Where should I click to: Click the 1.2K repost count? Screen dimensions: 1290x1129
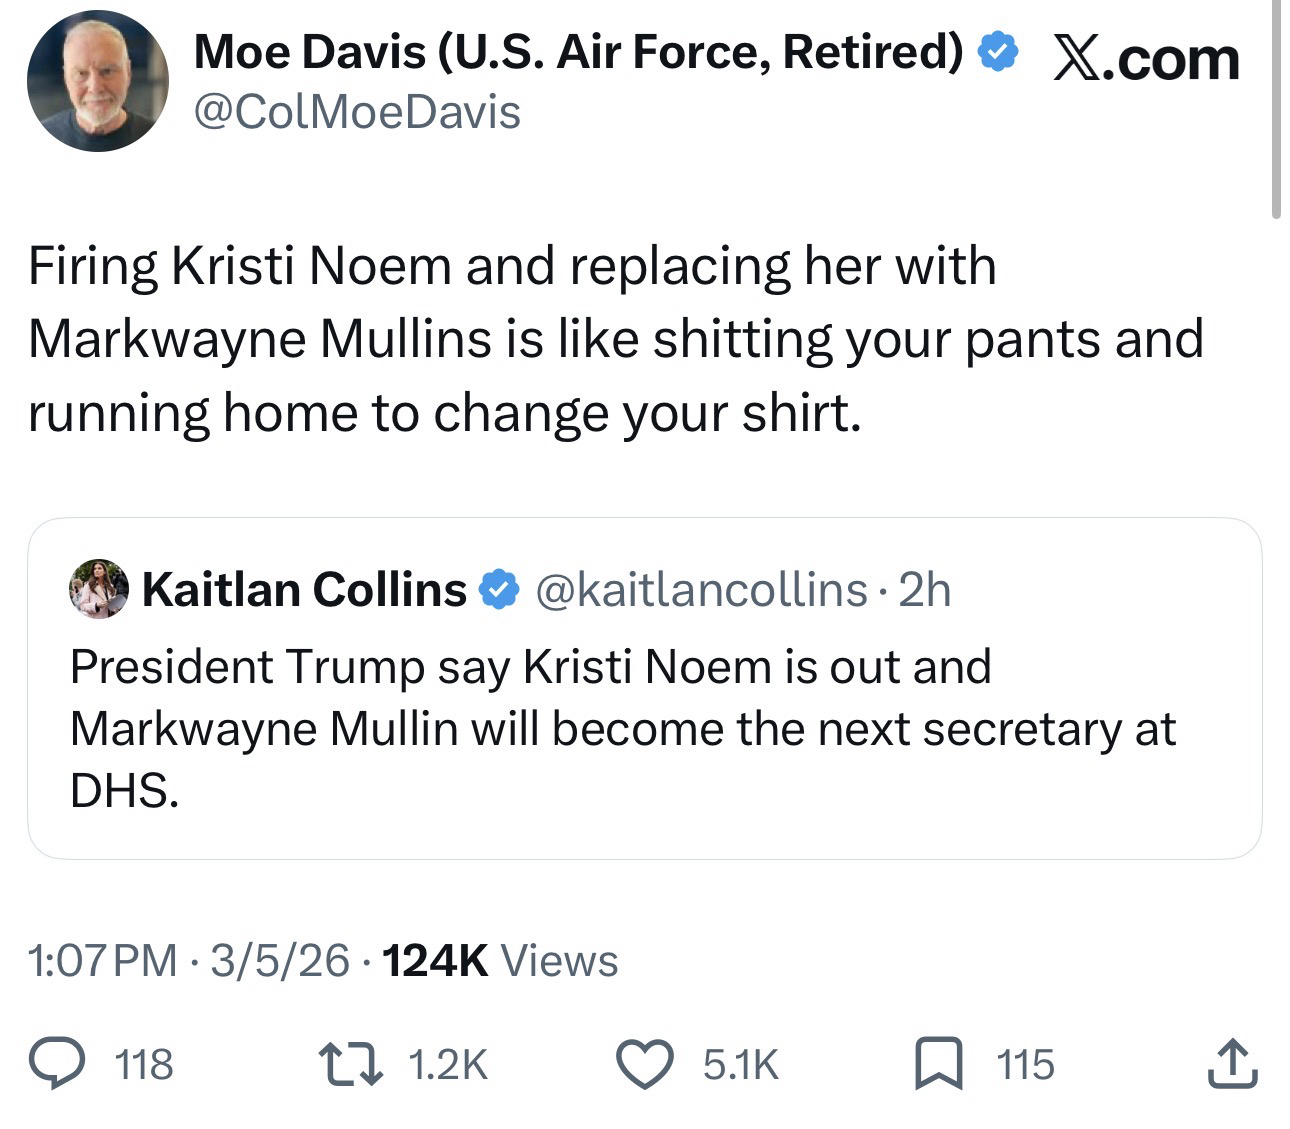(449, 1065)
